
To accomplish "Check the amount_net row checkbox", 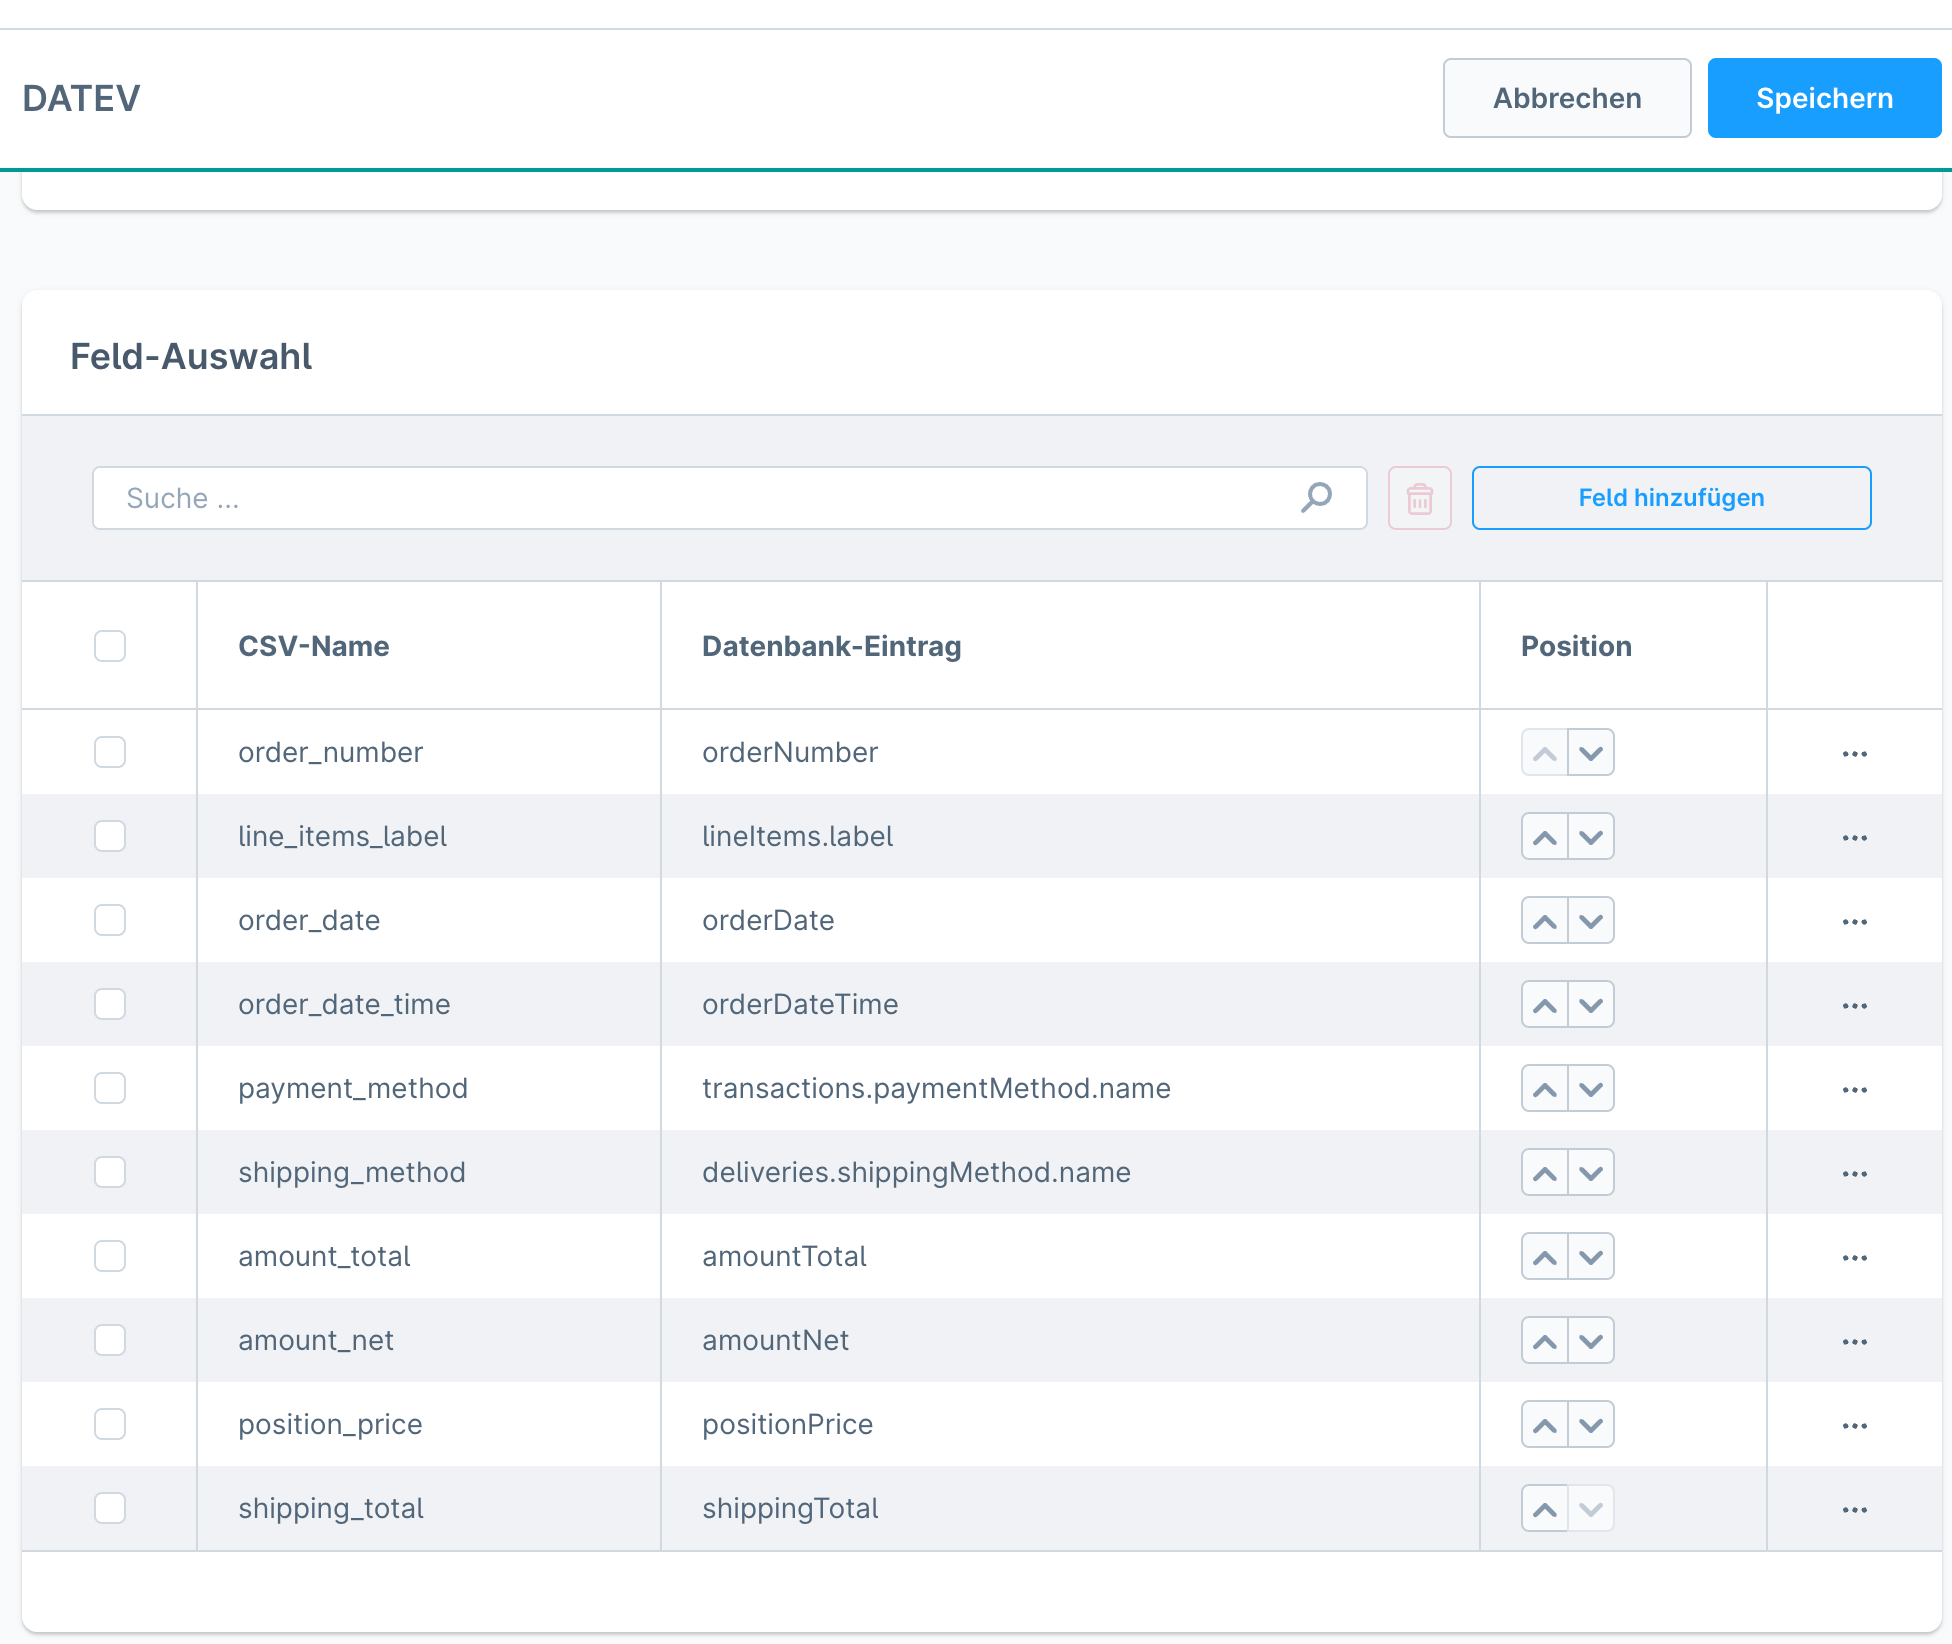I will 110,1340.
